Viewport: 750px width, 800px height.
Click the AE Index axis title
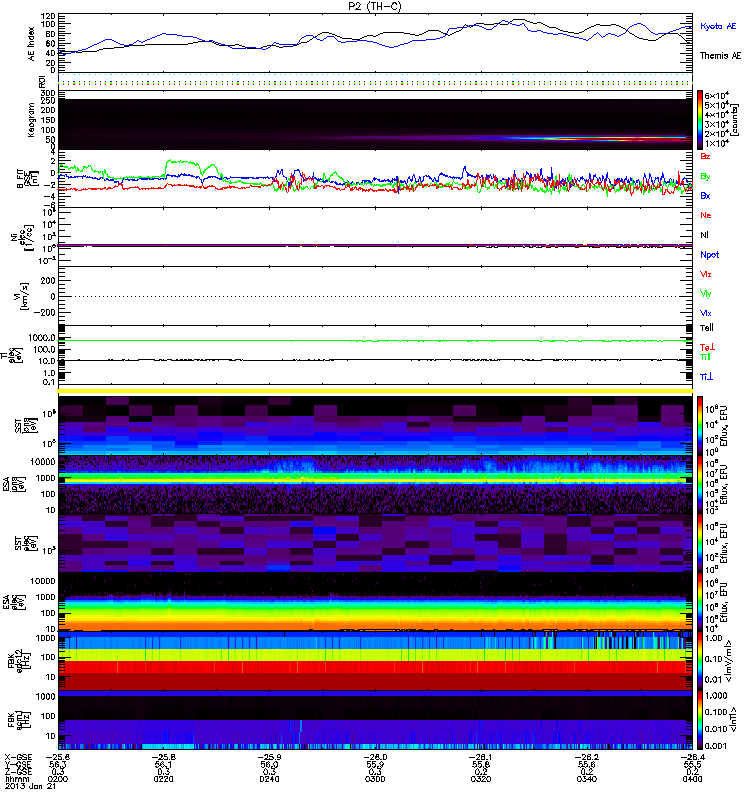32,44
